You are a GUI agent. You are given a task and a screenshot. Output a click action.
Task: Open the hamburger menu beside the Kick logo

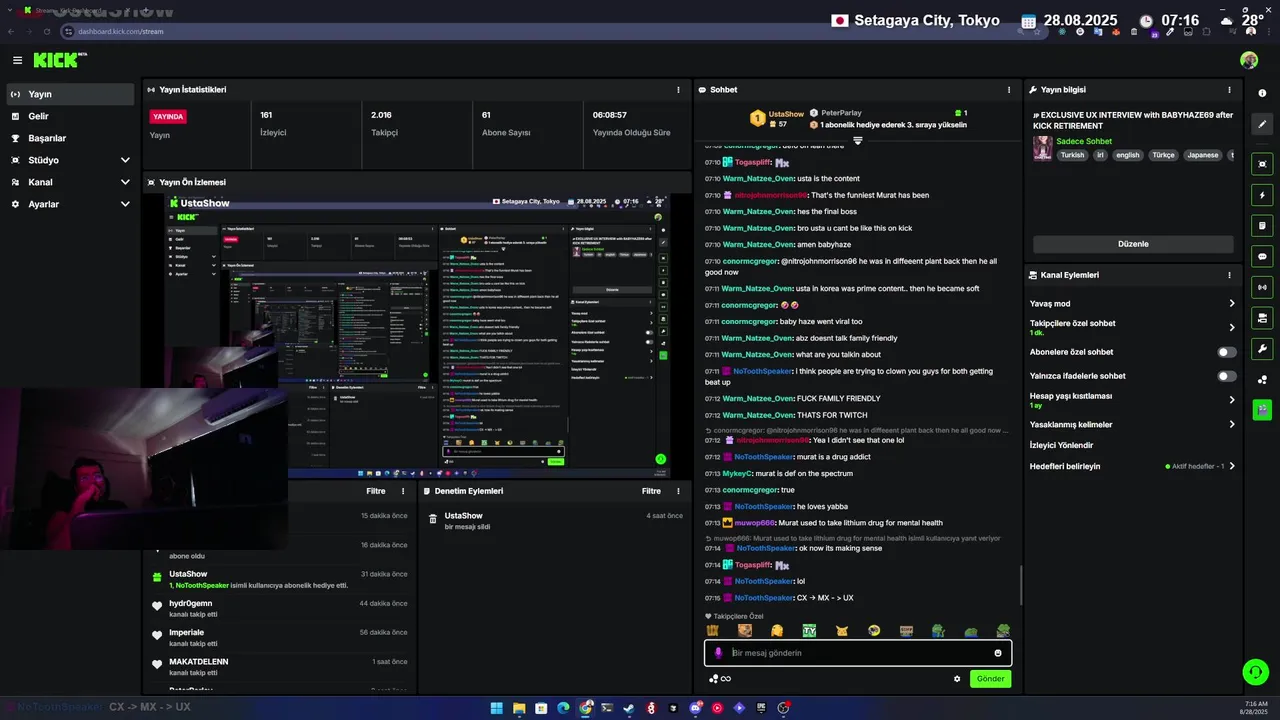[x=17, y=60]
